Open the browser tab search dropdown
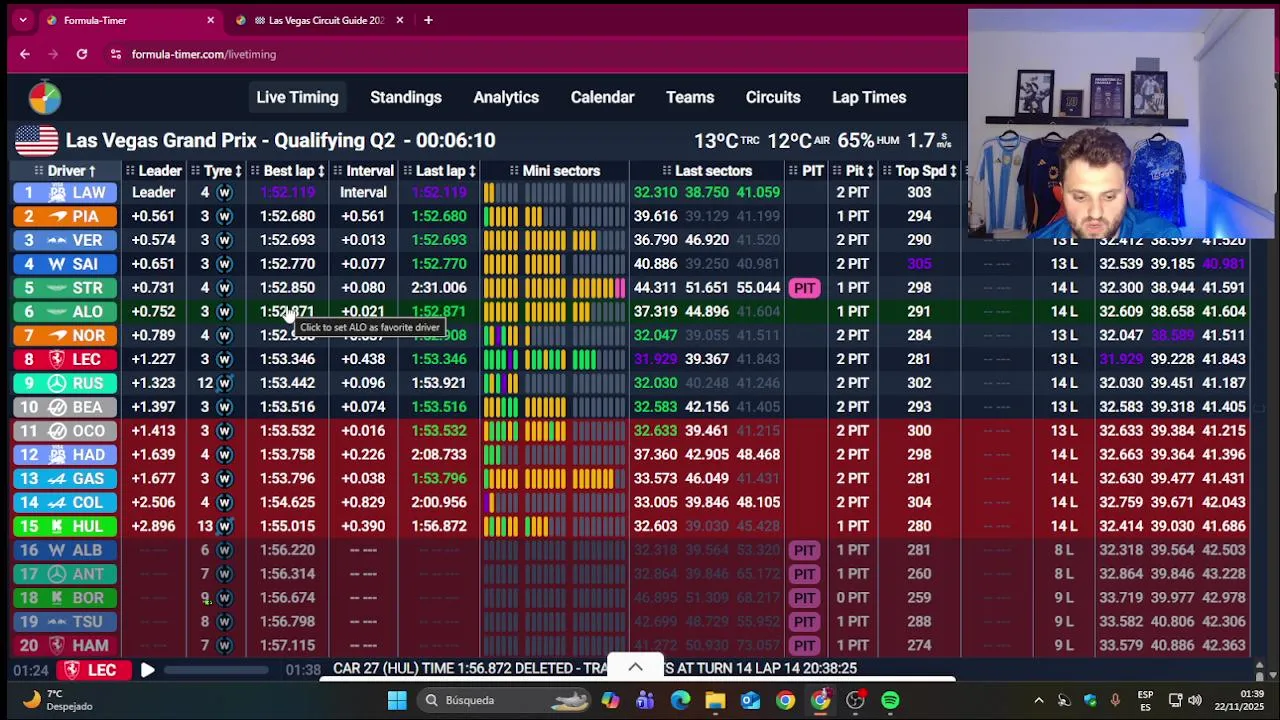Viewport: 1280px width, 720px height. tap(23, 20)
